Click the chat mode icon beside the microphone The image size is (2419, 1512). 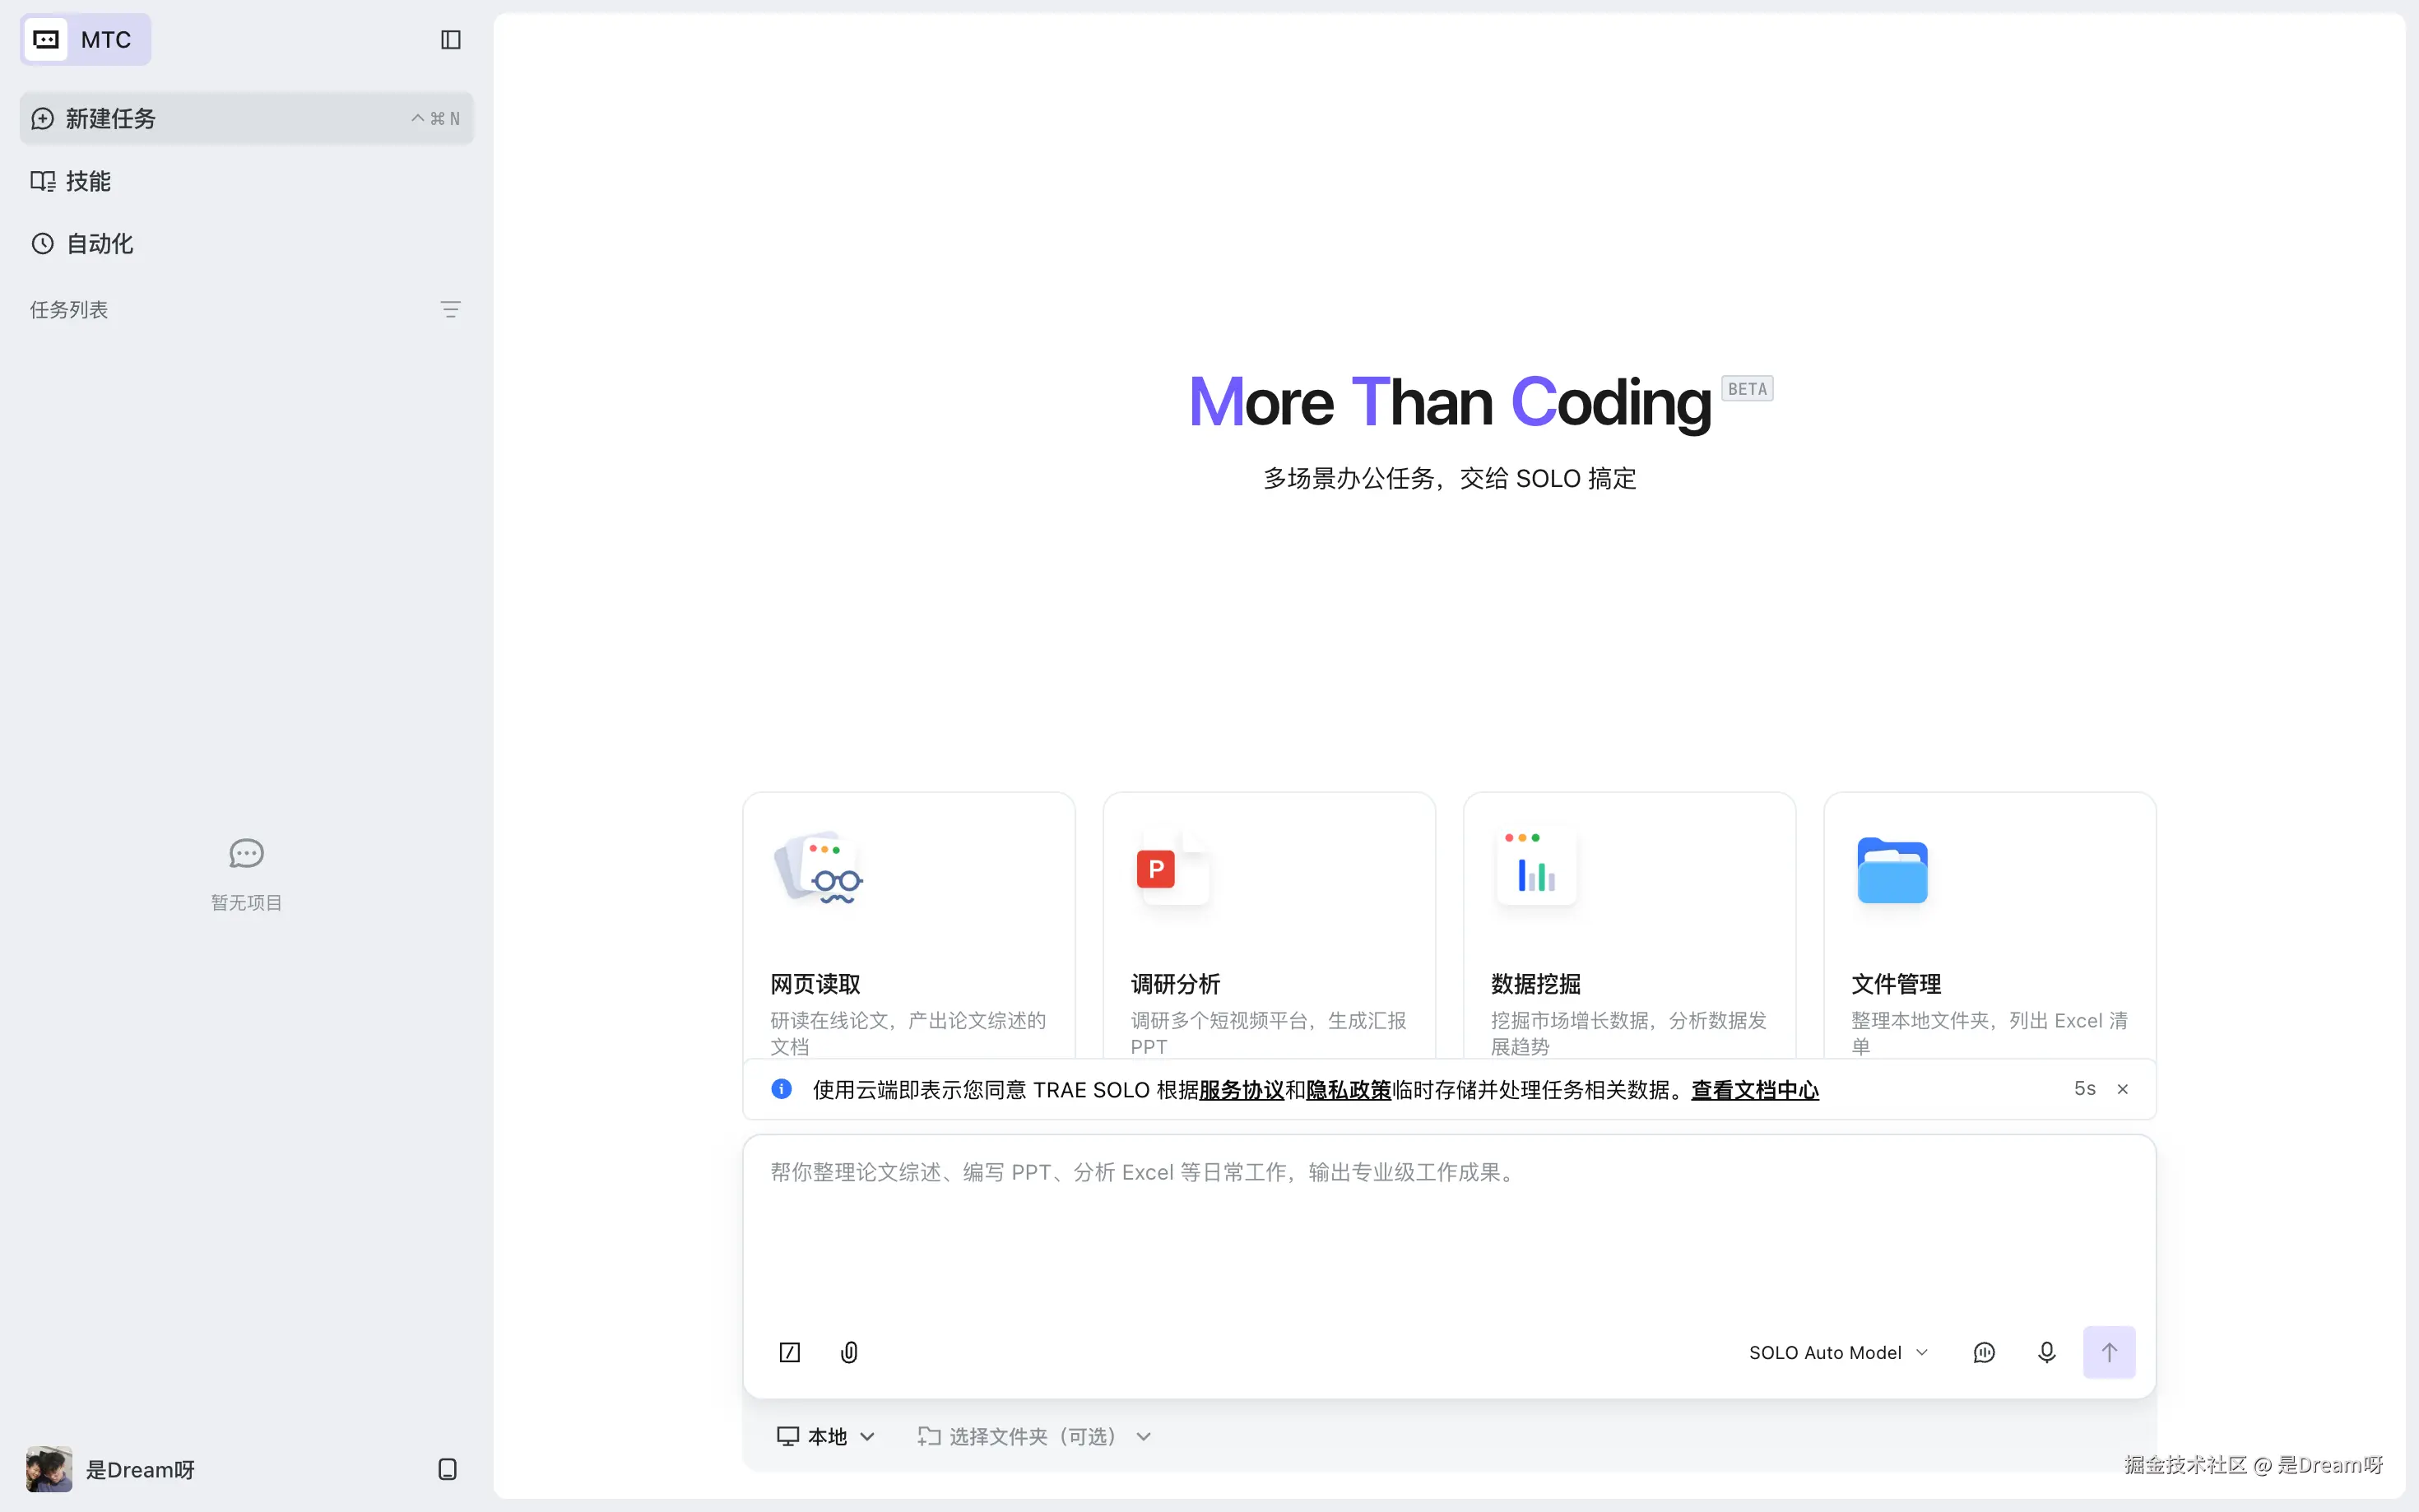coord(1985,1352)
